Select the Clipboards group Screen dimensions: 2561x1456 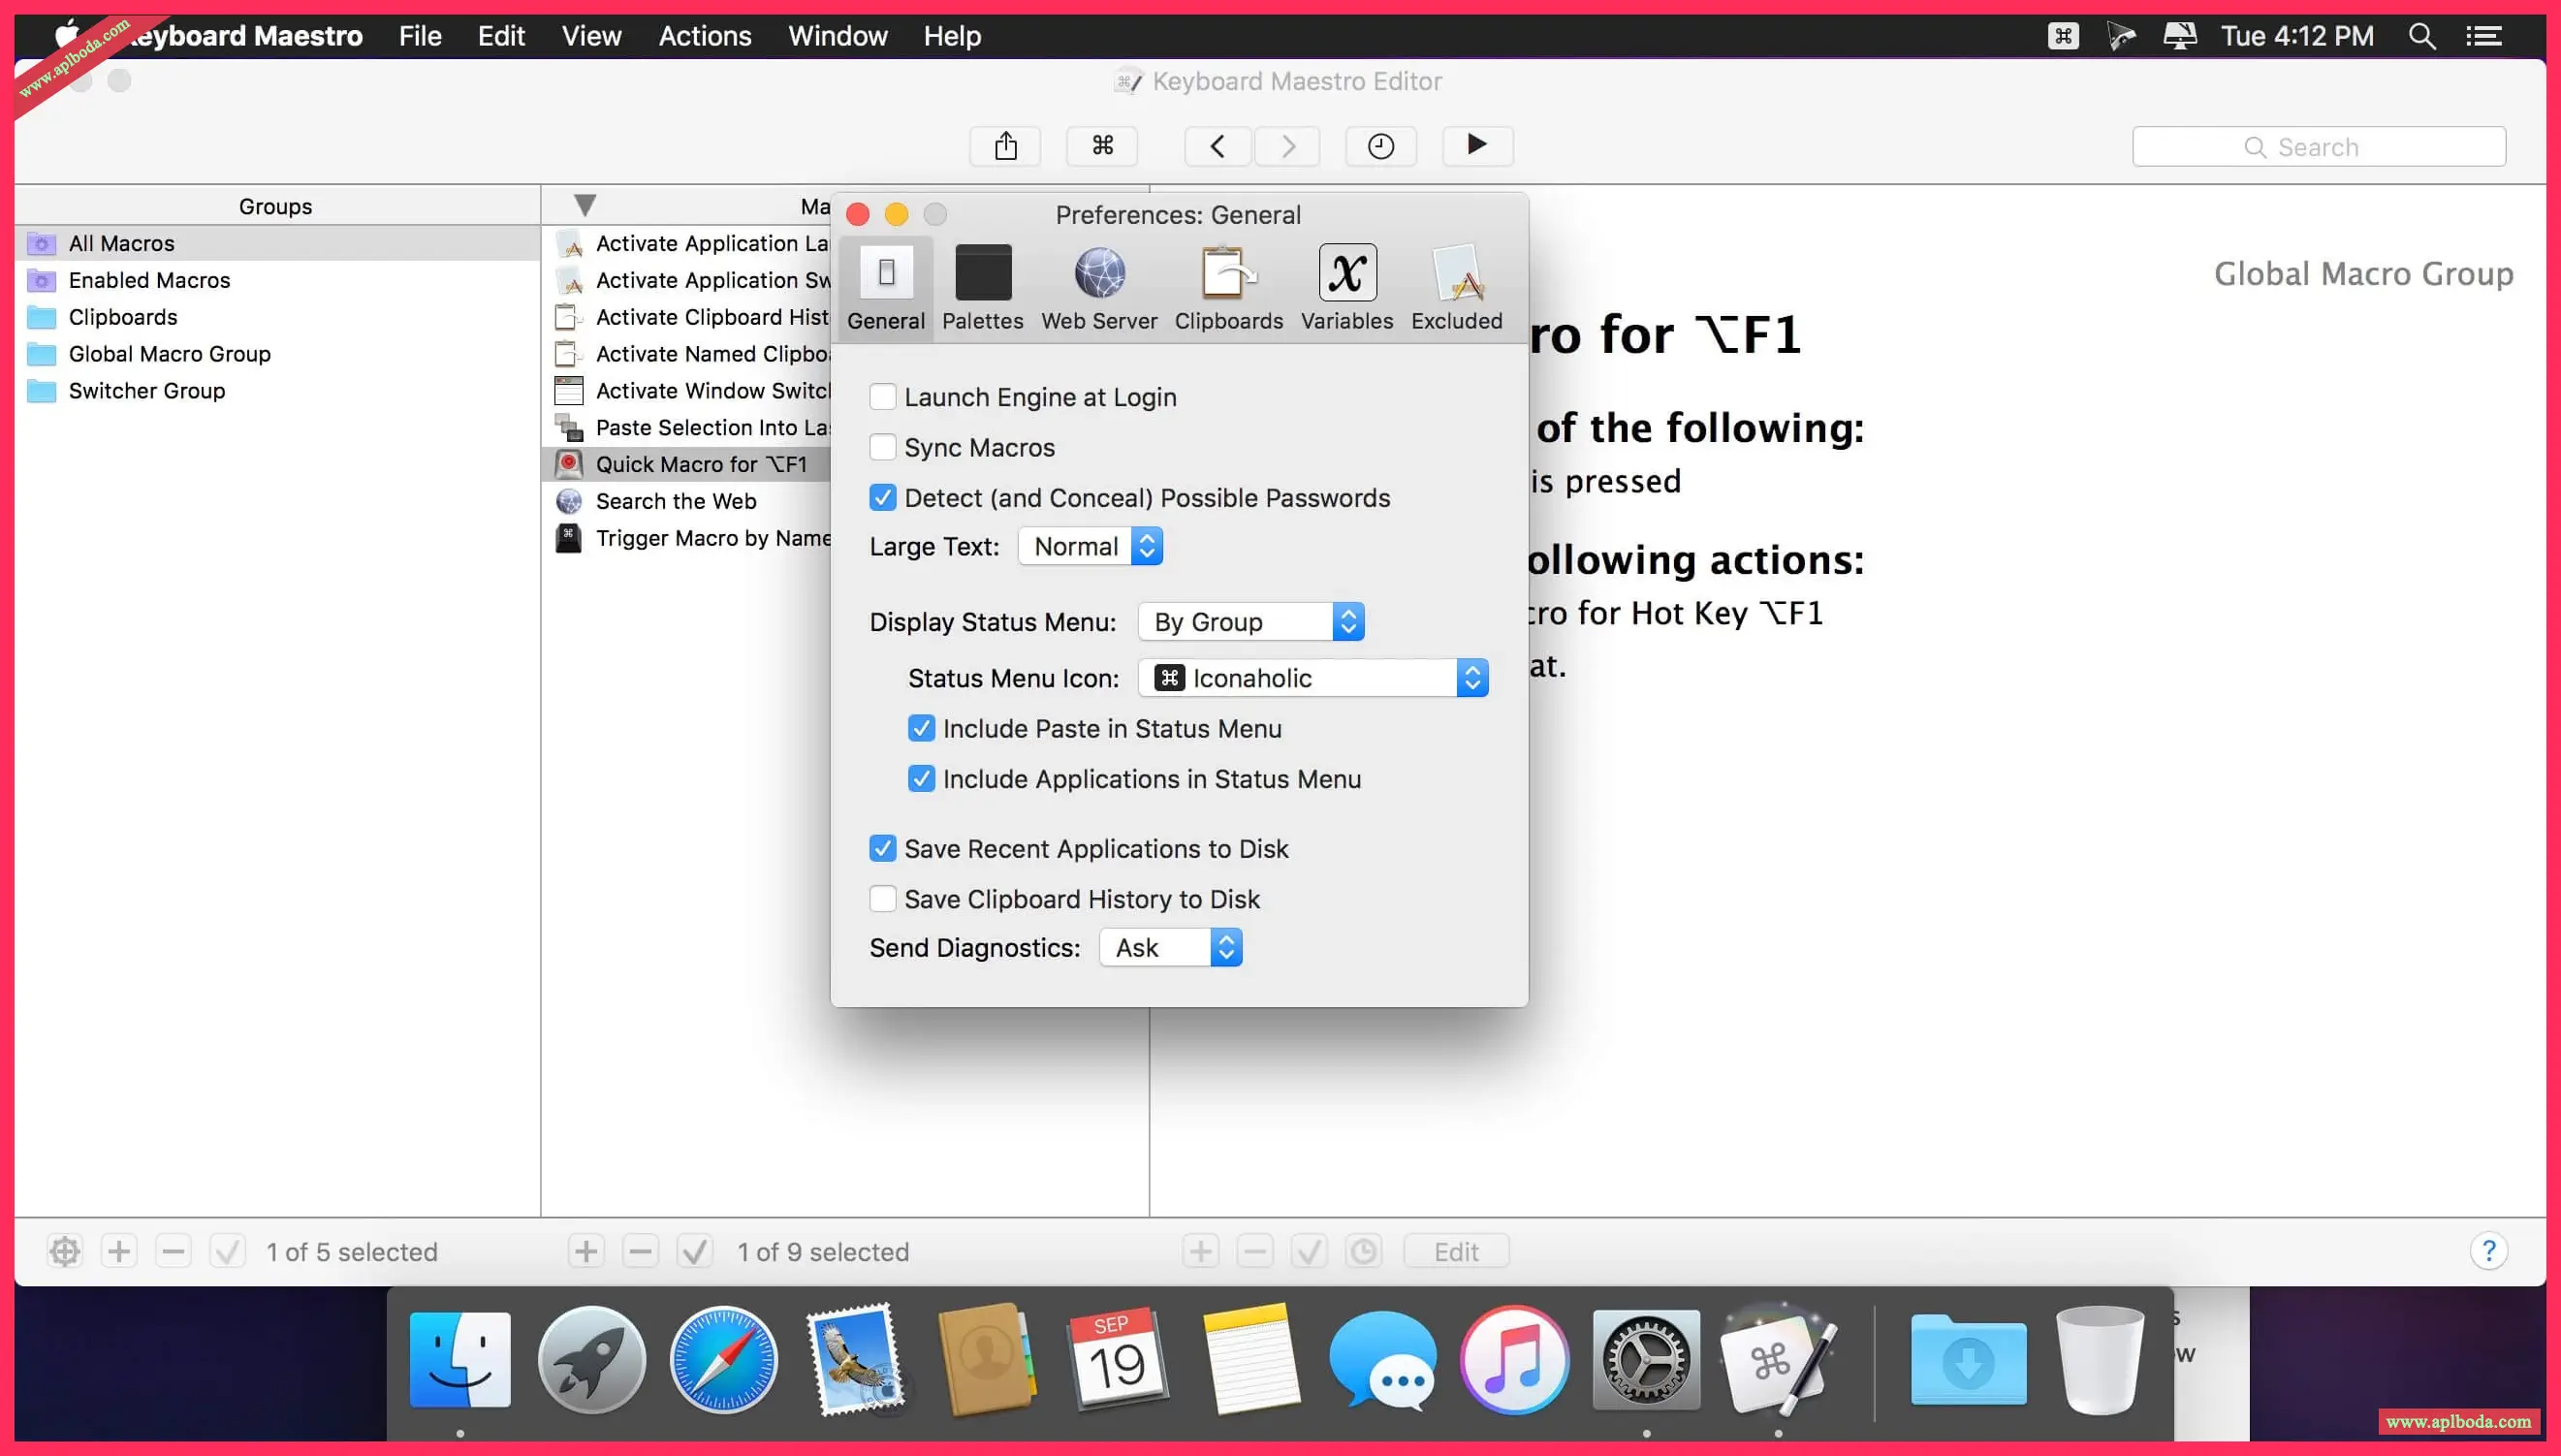pos(277,317)
